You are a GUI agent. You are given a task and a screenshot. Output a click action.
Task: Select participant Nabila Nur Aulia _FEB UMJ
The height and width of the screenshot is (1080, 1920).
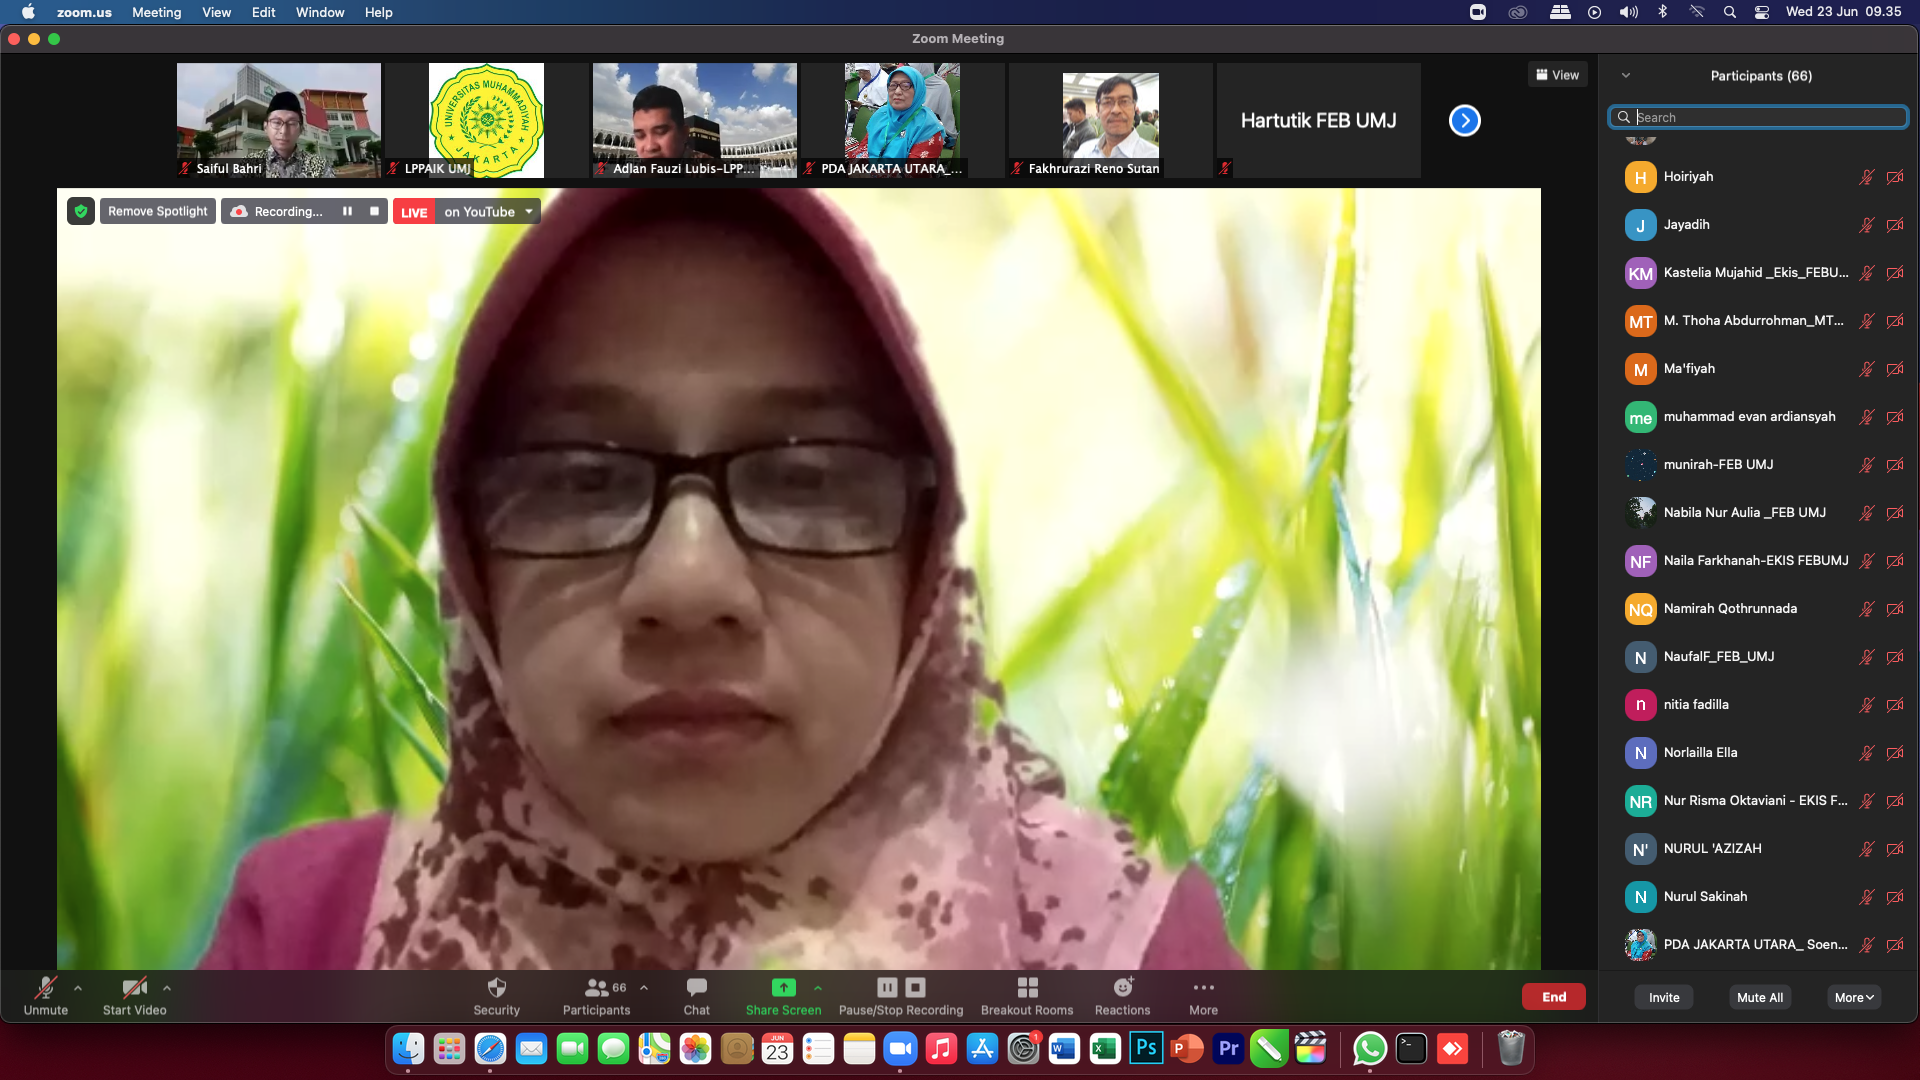[x=1758, y=513]
